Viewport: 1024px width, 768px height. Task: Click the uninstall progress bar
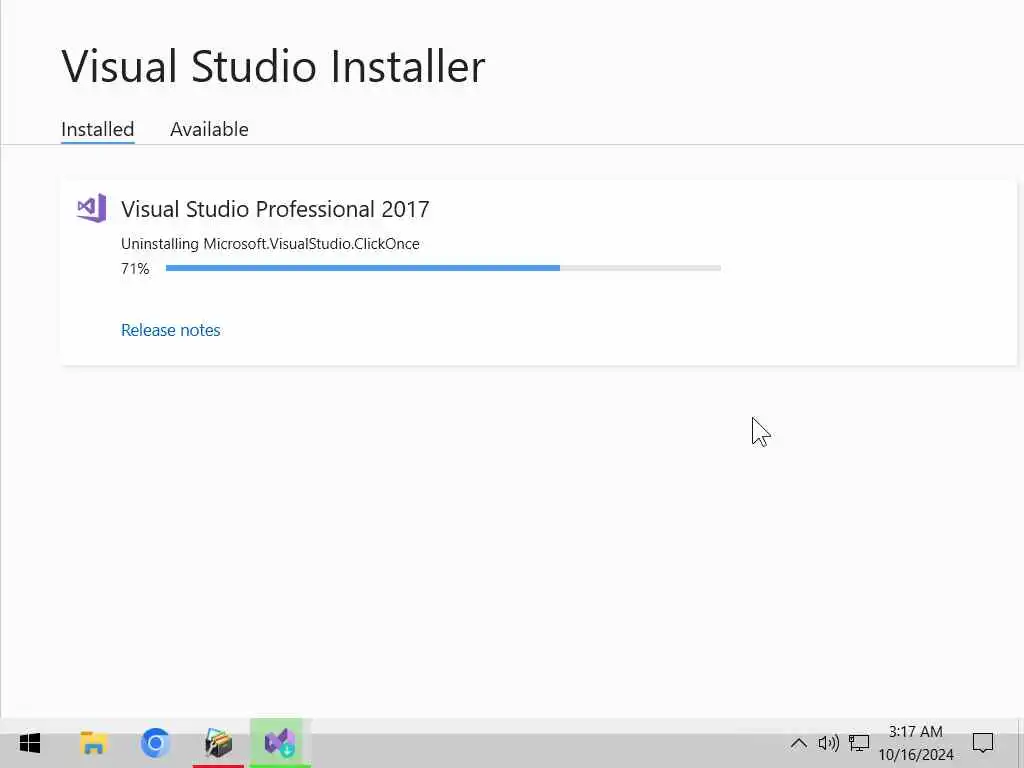tap(443, 268)
